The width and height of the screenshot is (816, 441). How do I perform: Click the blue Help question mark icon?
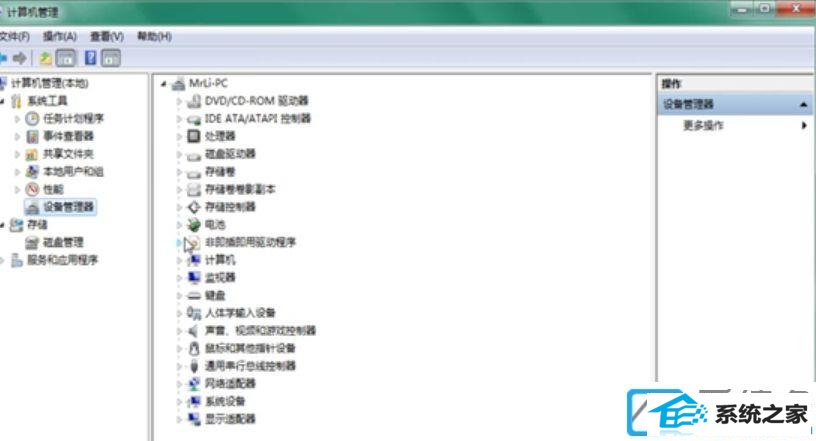[91, 58]
